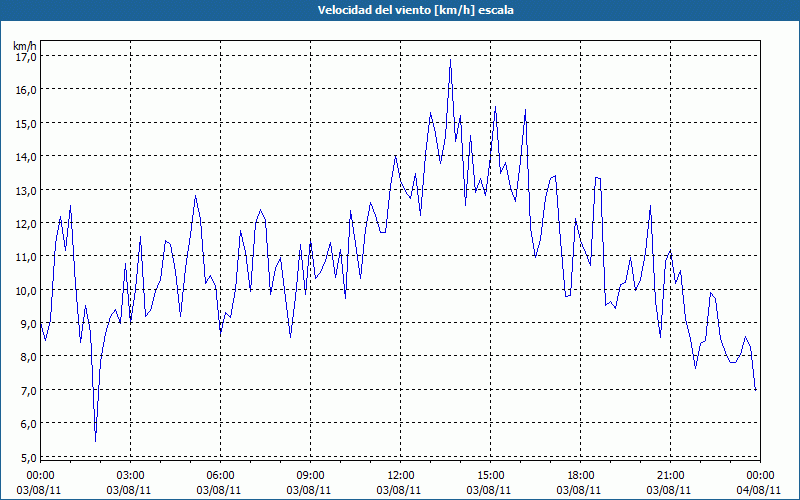Click the 'km/h' axis unit label
Image resolution: width=800 pixels, height=500 pixels.
(x=25, y=46)
